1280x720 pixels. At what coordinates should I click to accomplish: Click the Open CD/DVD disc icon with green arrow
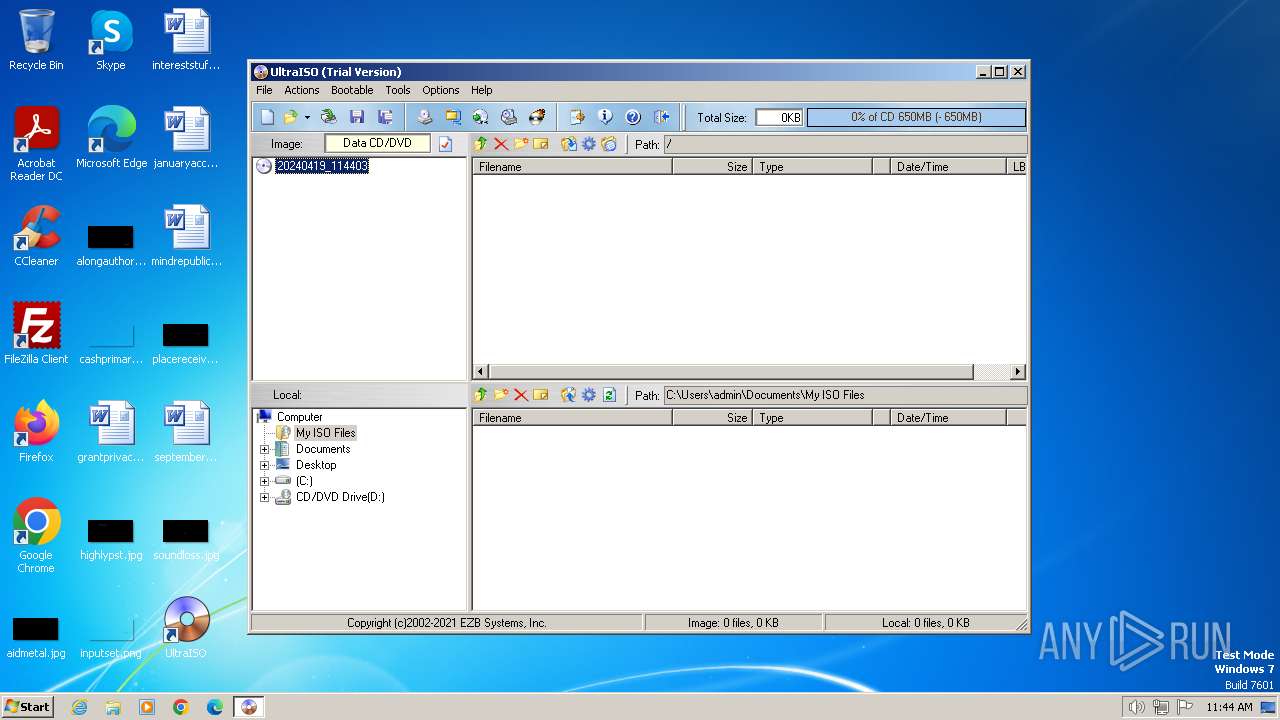tap(328, 117)
